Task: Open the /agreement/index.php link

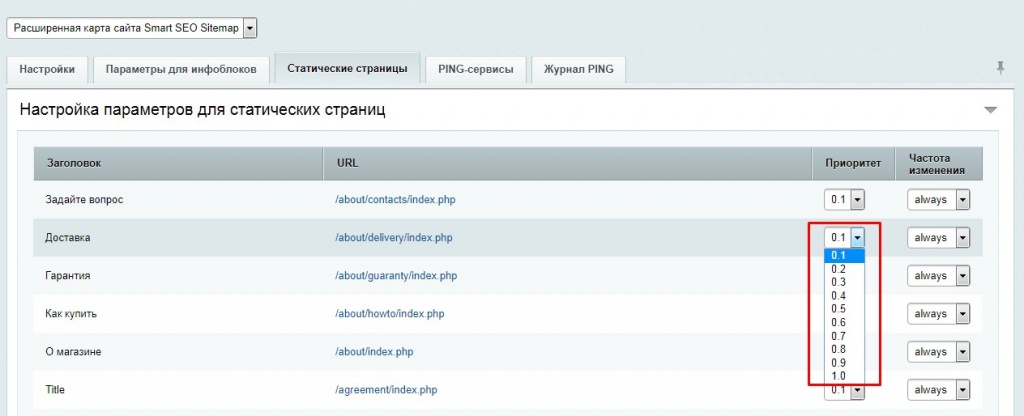Action: pos(386,390)
